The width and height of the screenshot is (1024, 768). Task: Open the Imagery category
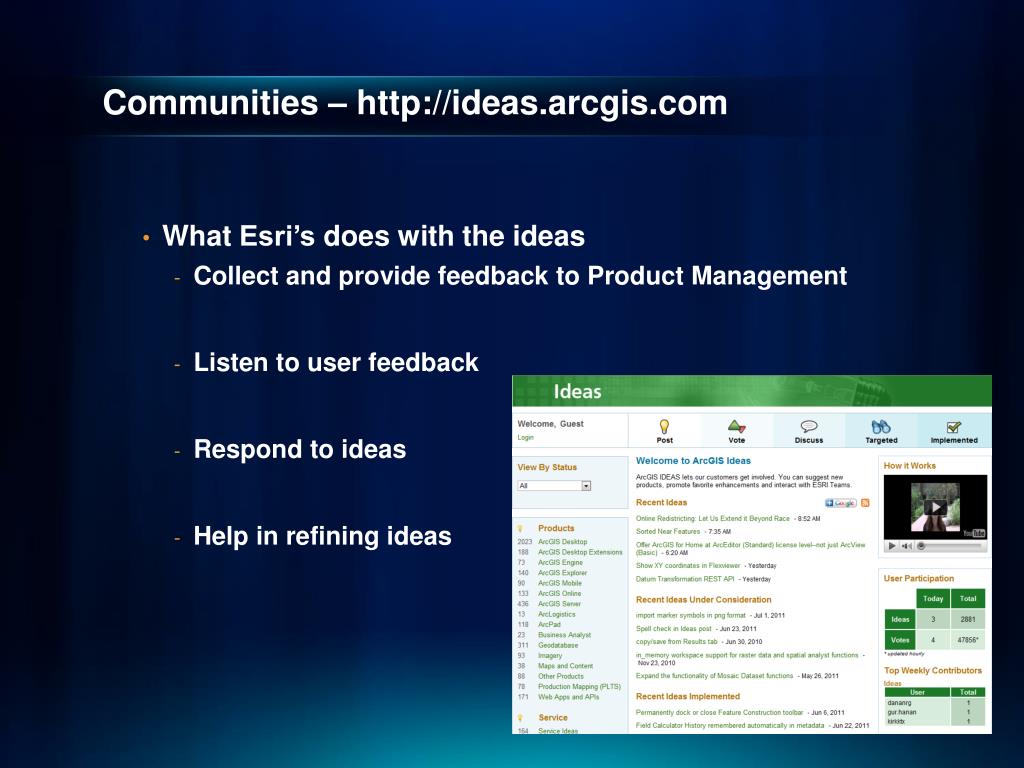click(x=550, y=656)
